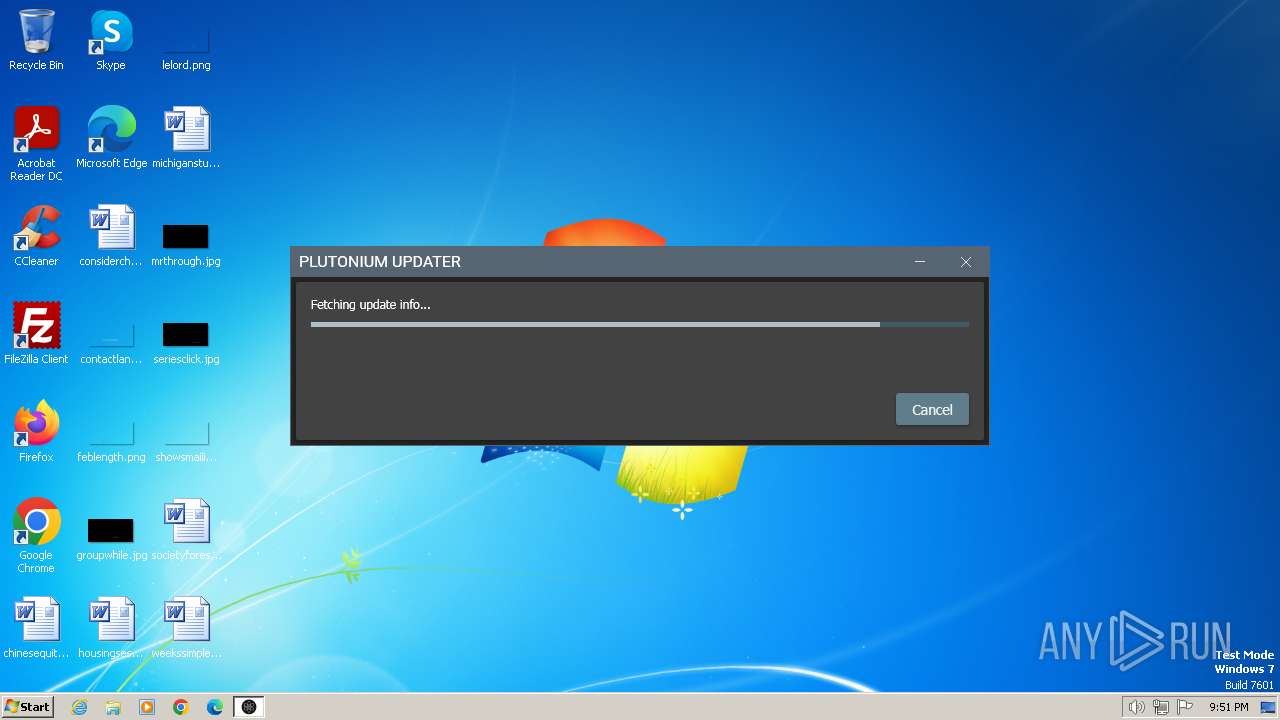Select the weekssimple... Word document
This screenshot has height=720, width=1280.
(186, 628)
